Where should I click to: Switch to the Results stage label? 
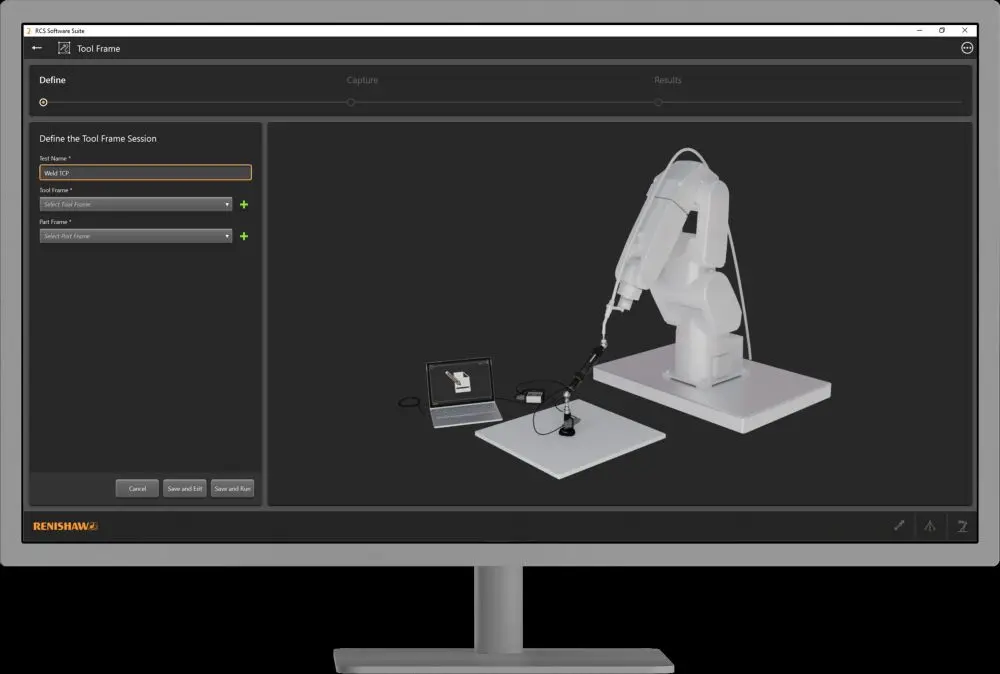[667, 80]
